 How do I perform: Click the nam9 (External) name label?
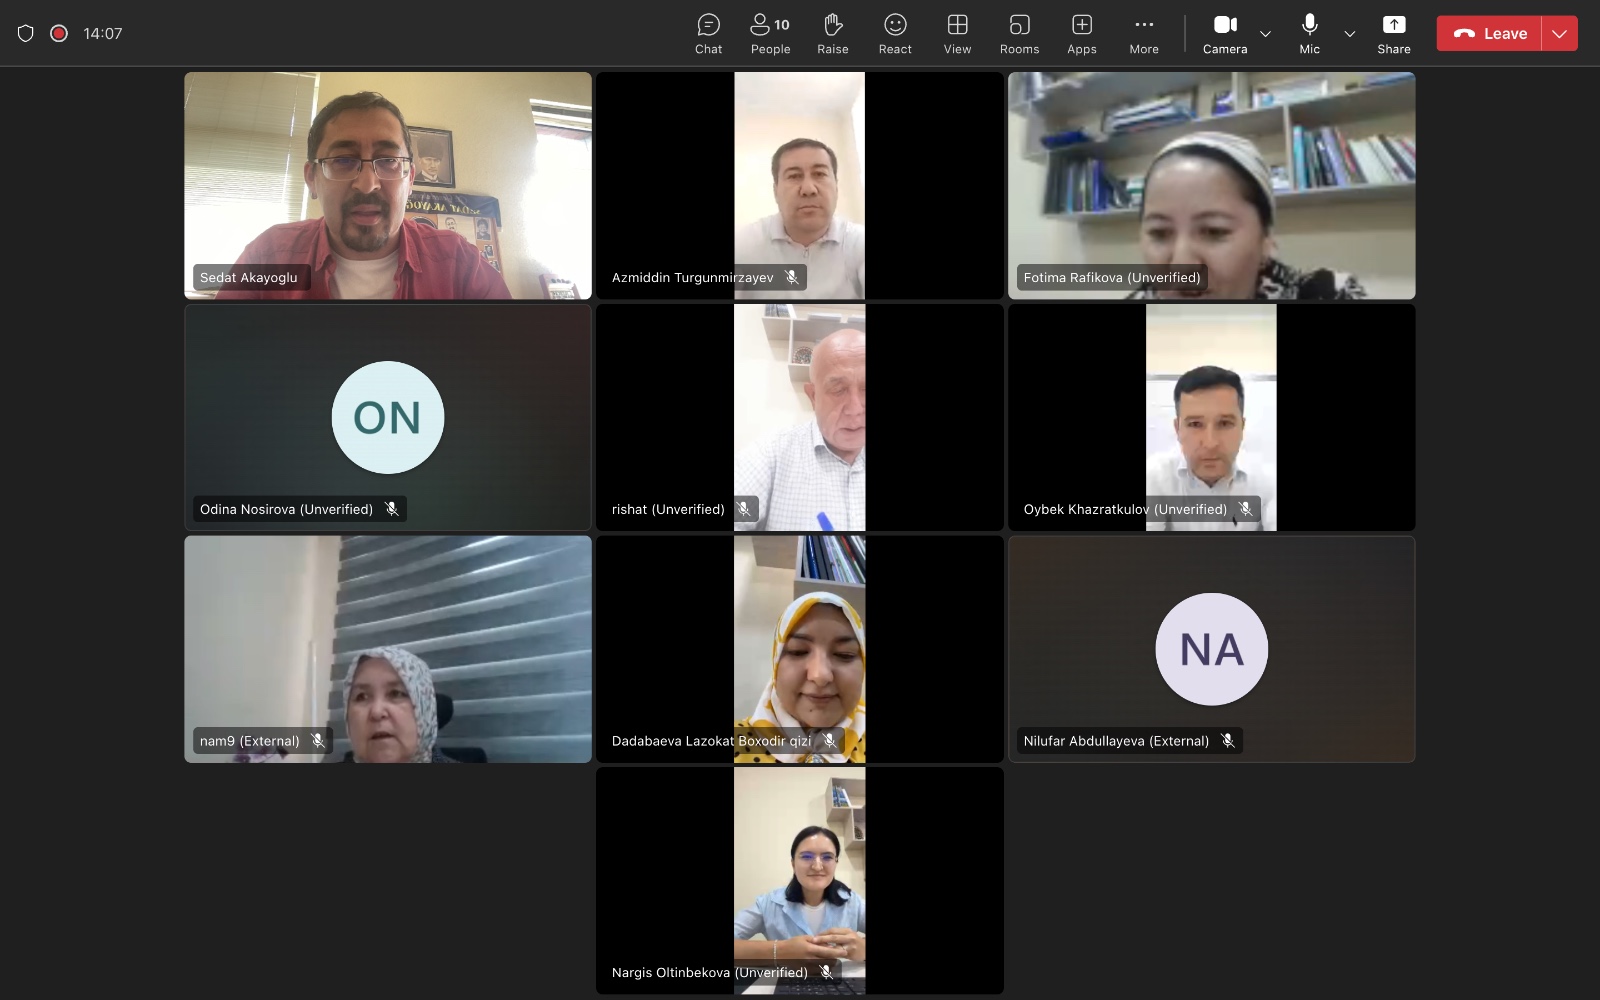coord(250,741)
